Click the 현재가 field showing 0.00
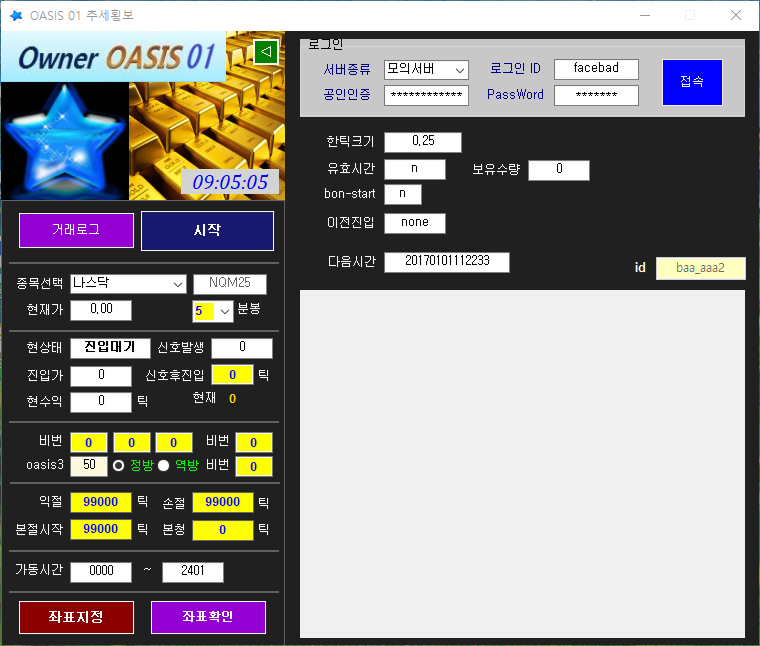Viewport: 760px width, 646px height. 101,310
